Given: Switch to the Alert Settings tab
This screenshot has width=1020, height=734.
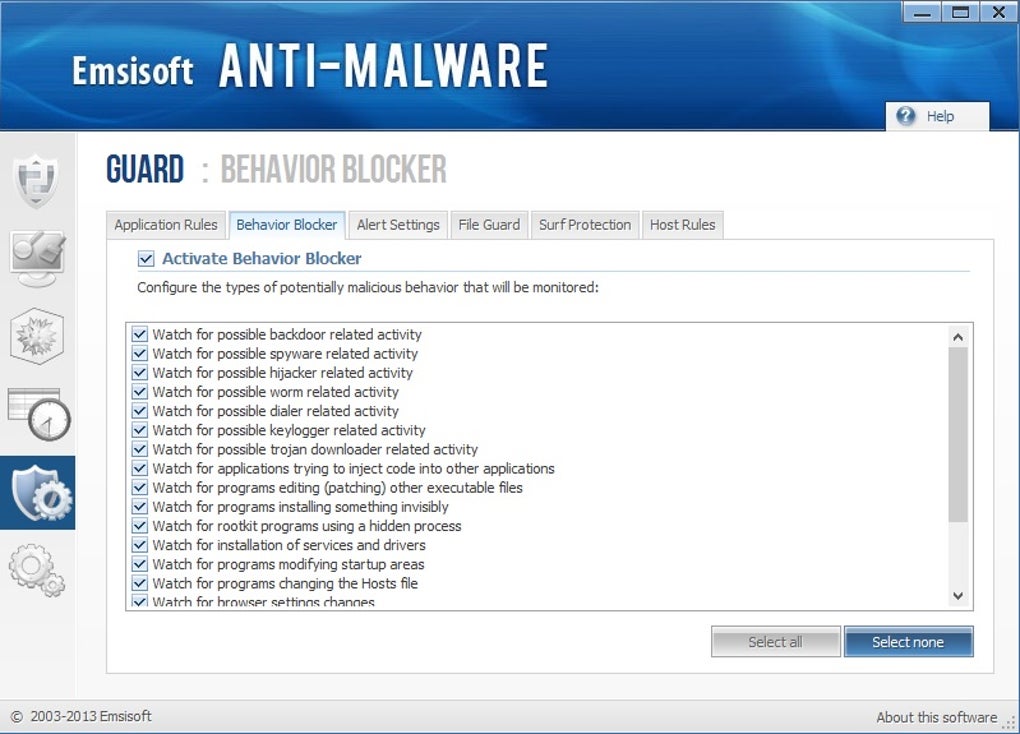Looking at the screenshot, I should coord(398,225).
